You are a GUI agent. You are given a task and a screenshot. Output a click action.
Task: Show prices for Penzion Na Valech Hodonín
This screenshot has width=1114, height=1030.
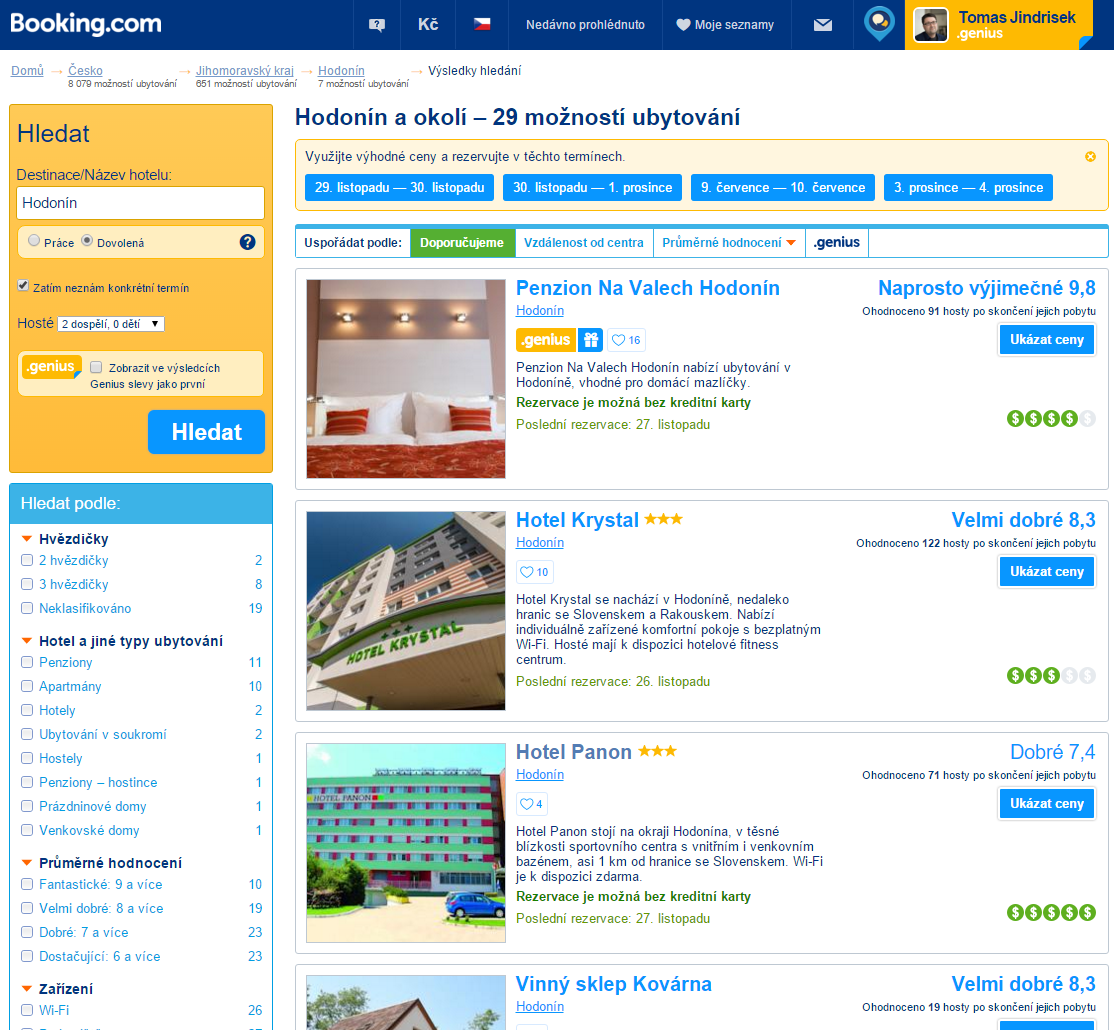point(1047,340)
